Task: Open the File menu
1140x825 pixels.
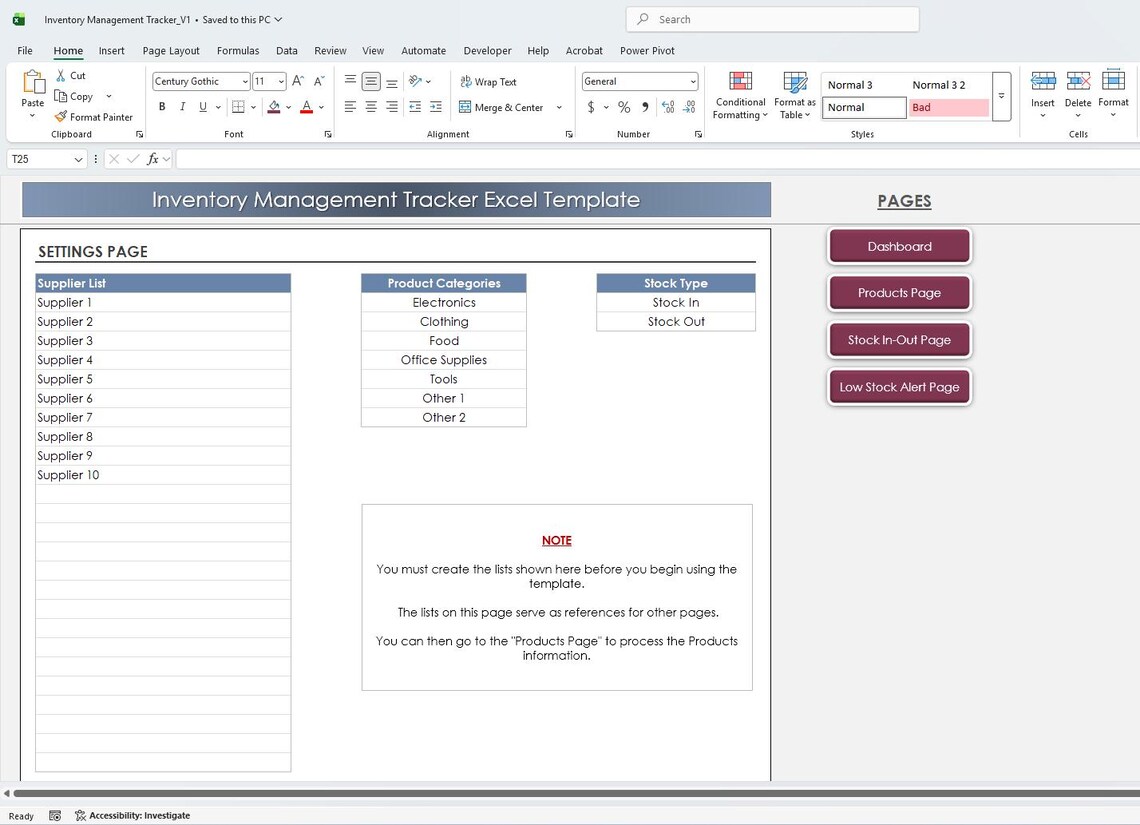Action: click(25, 50)
